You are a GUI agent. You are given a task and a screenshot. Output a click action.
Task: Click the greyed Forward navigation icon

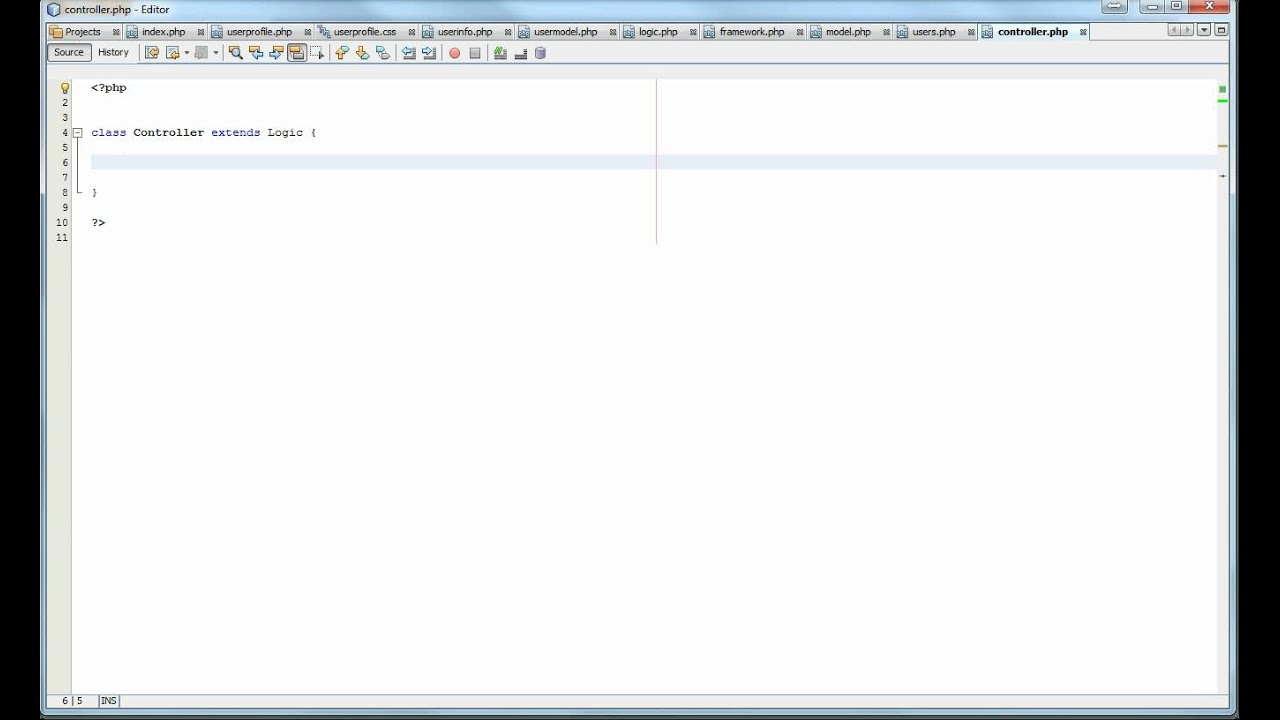click(201, 52)
